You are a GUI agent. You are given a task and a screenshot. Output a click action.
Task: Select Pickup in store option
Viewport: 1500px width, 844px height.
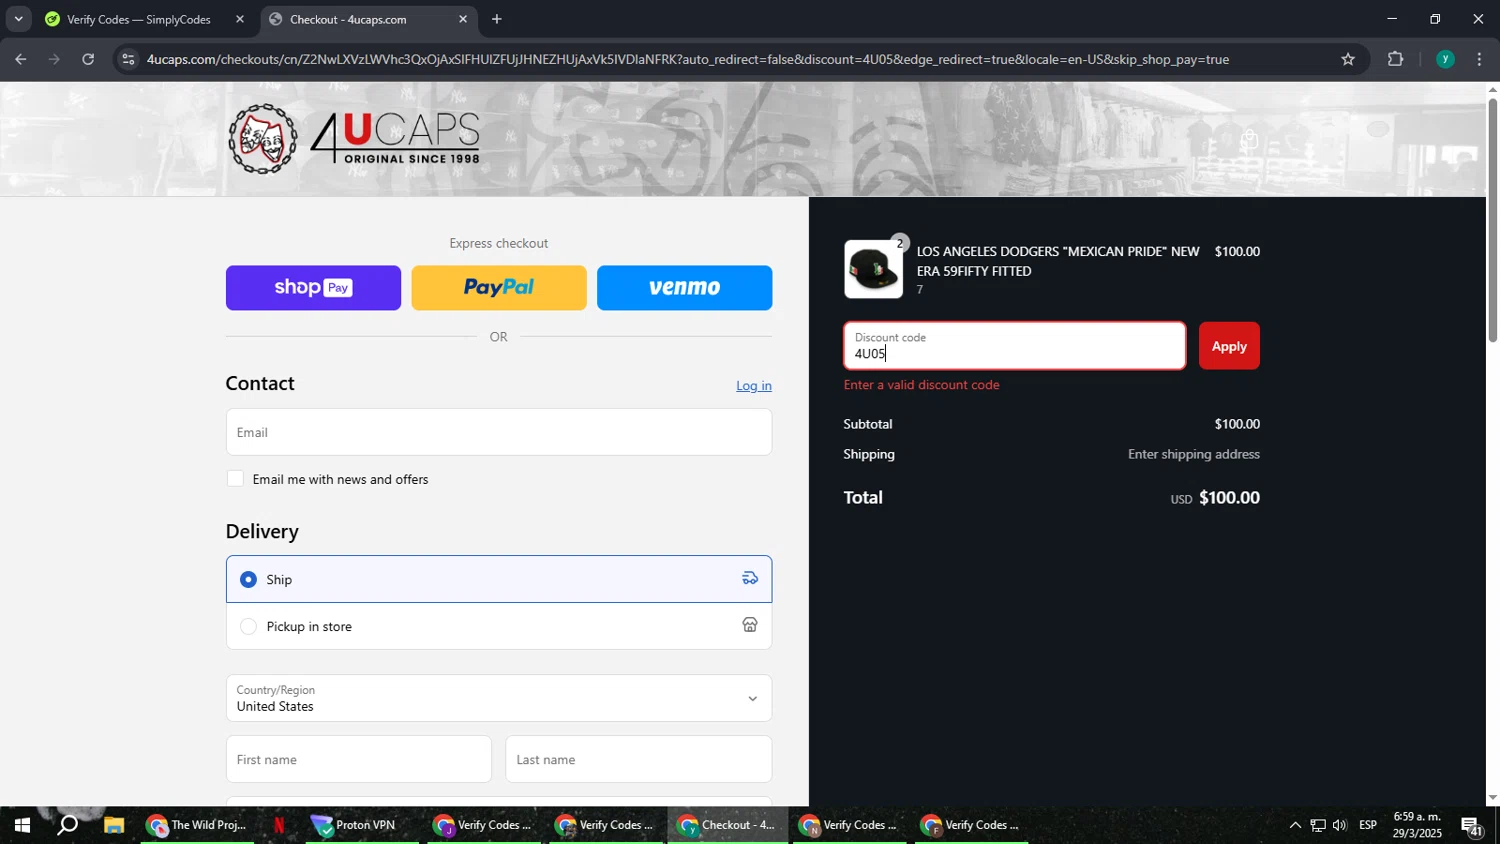click(499, 626)
